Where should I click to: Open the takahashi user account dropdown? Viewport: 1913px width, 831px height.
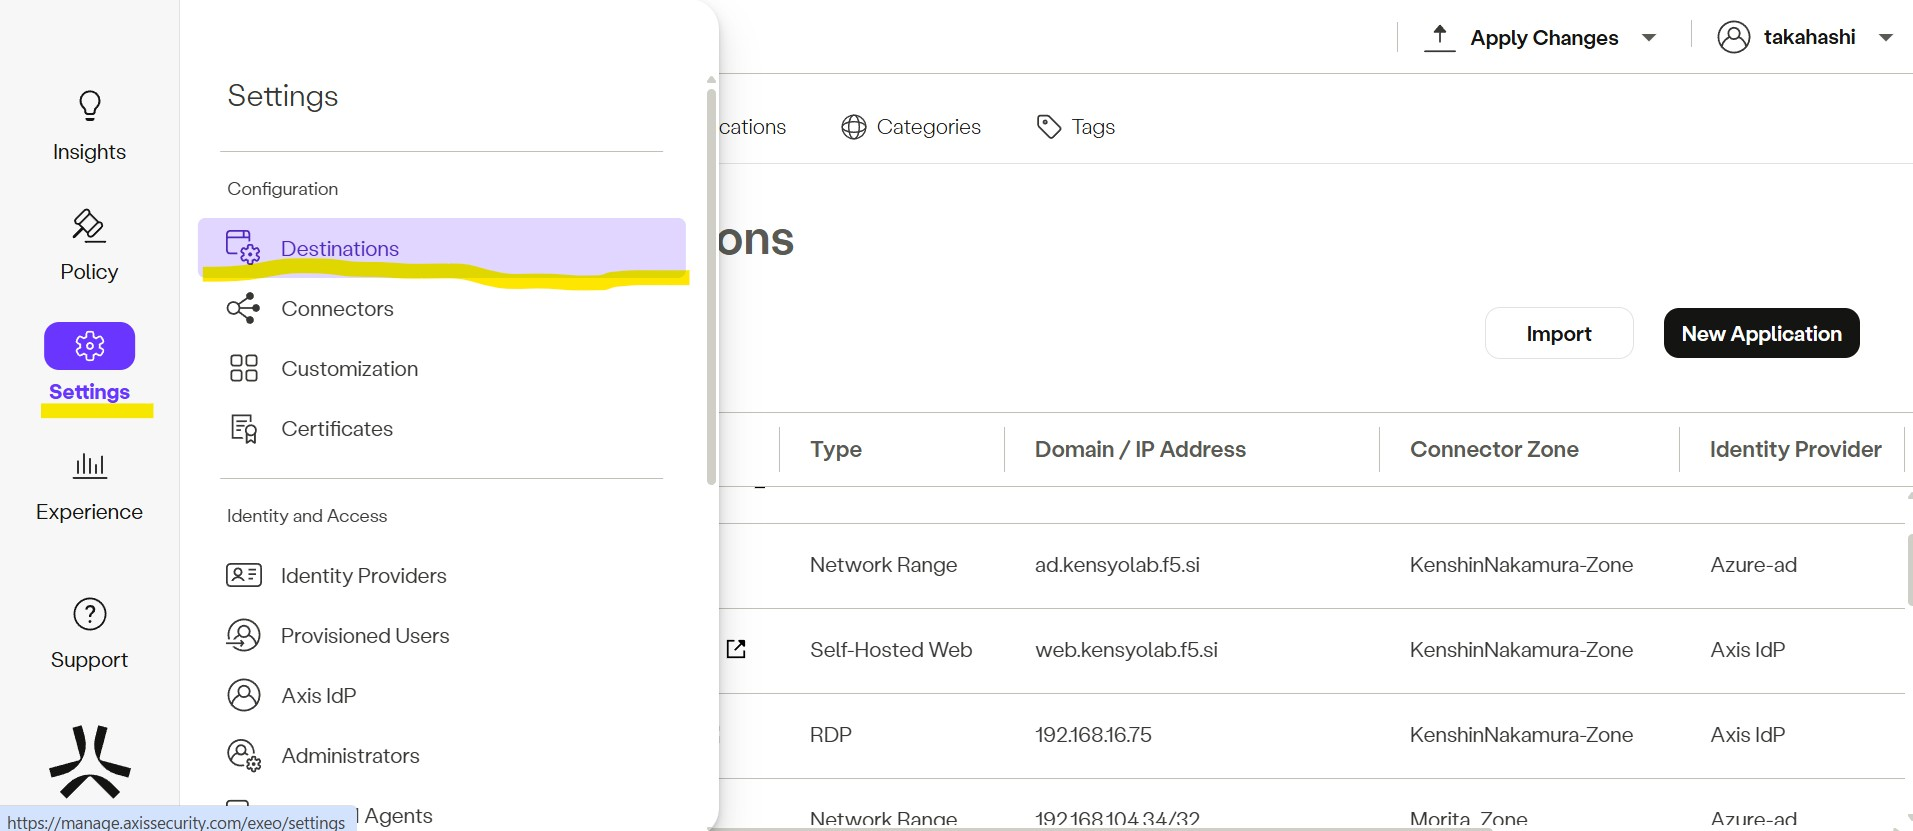click(1805, 37)
